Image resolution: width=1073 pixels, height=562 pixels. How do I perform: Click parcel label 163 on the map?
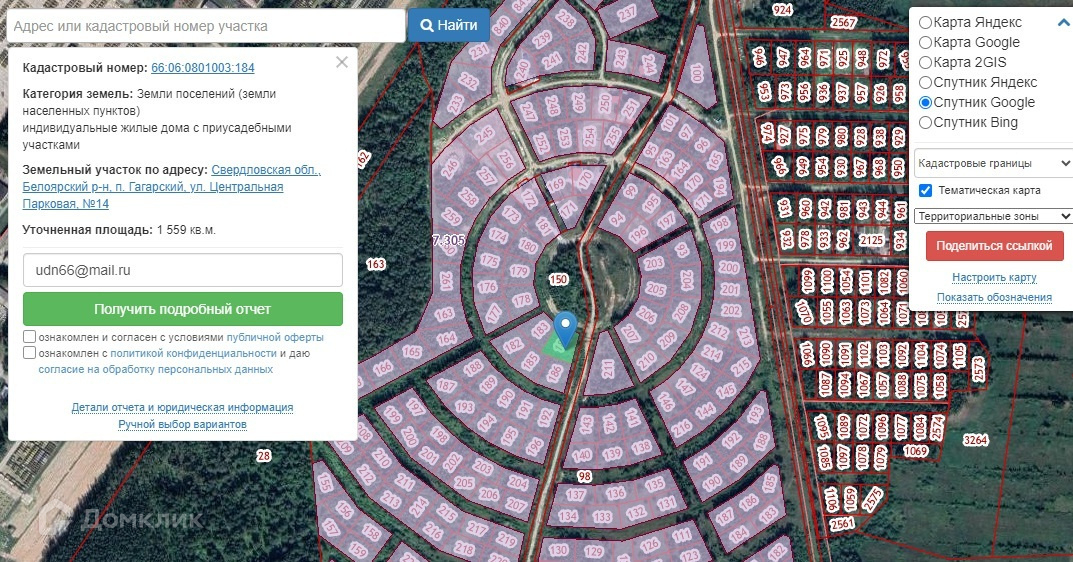pyautogui.click(x=376, y=264)
